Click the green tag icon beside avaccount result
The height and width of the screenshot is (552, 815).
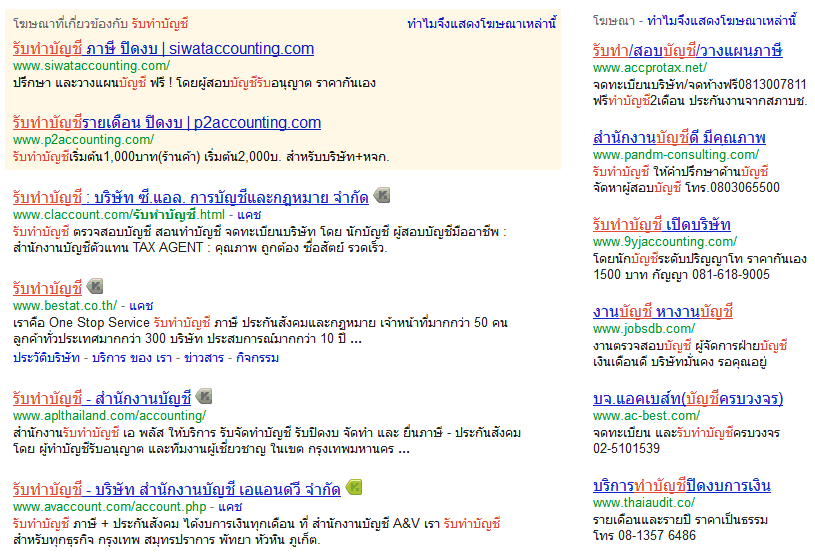click(353, 487)
